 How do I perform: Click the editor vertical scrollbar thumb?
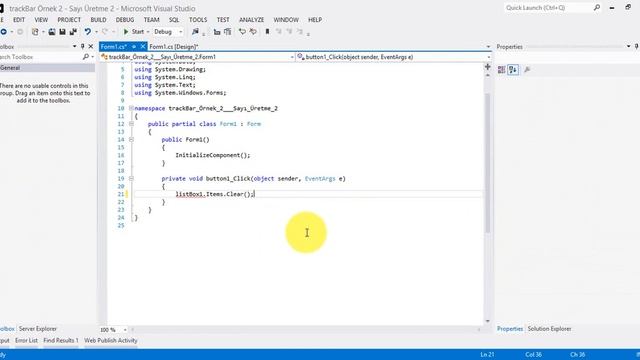pyautogui.click(x=487, y=162)
